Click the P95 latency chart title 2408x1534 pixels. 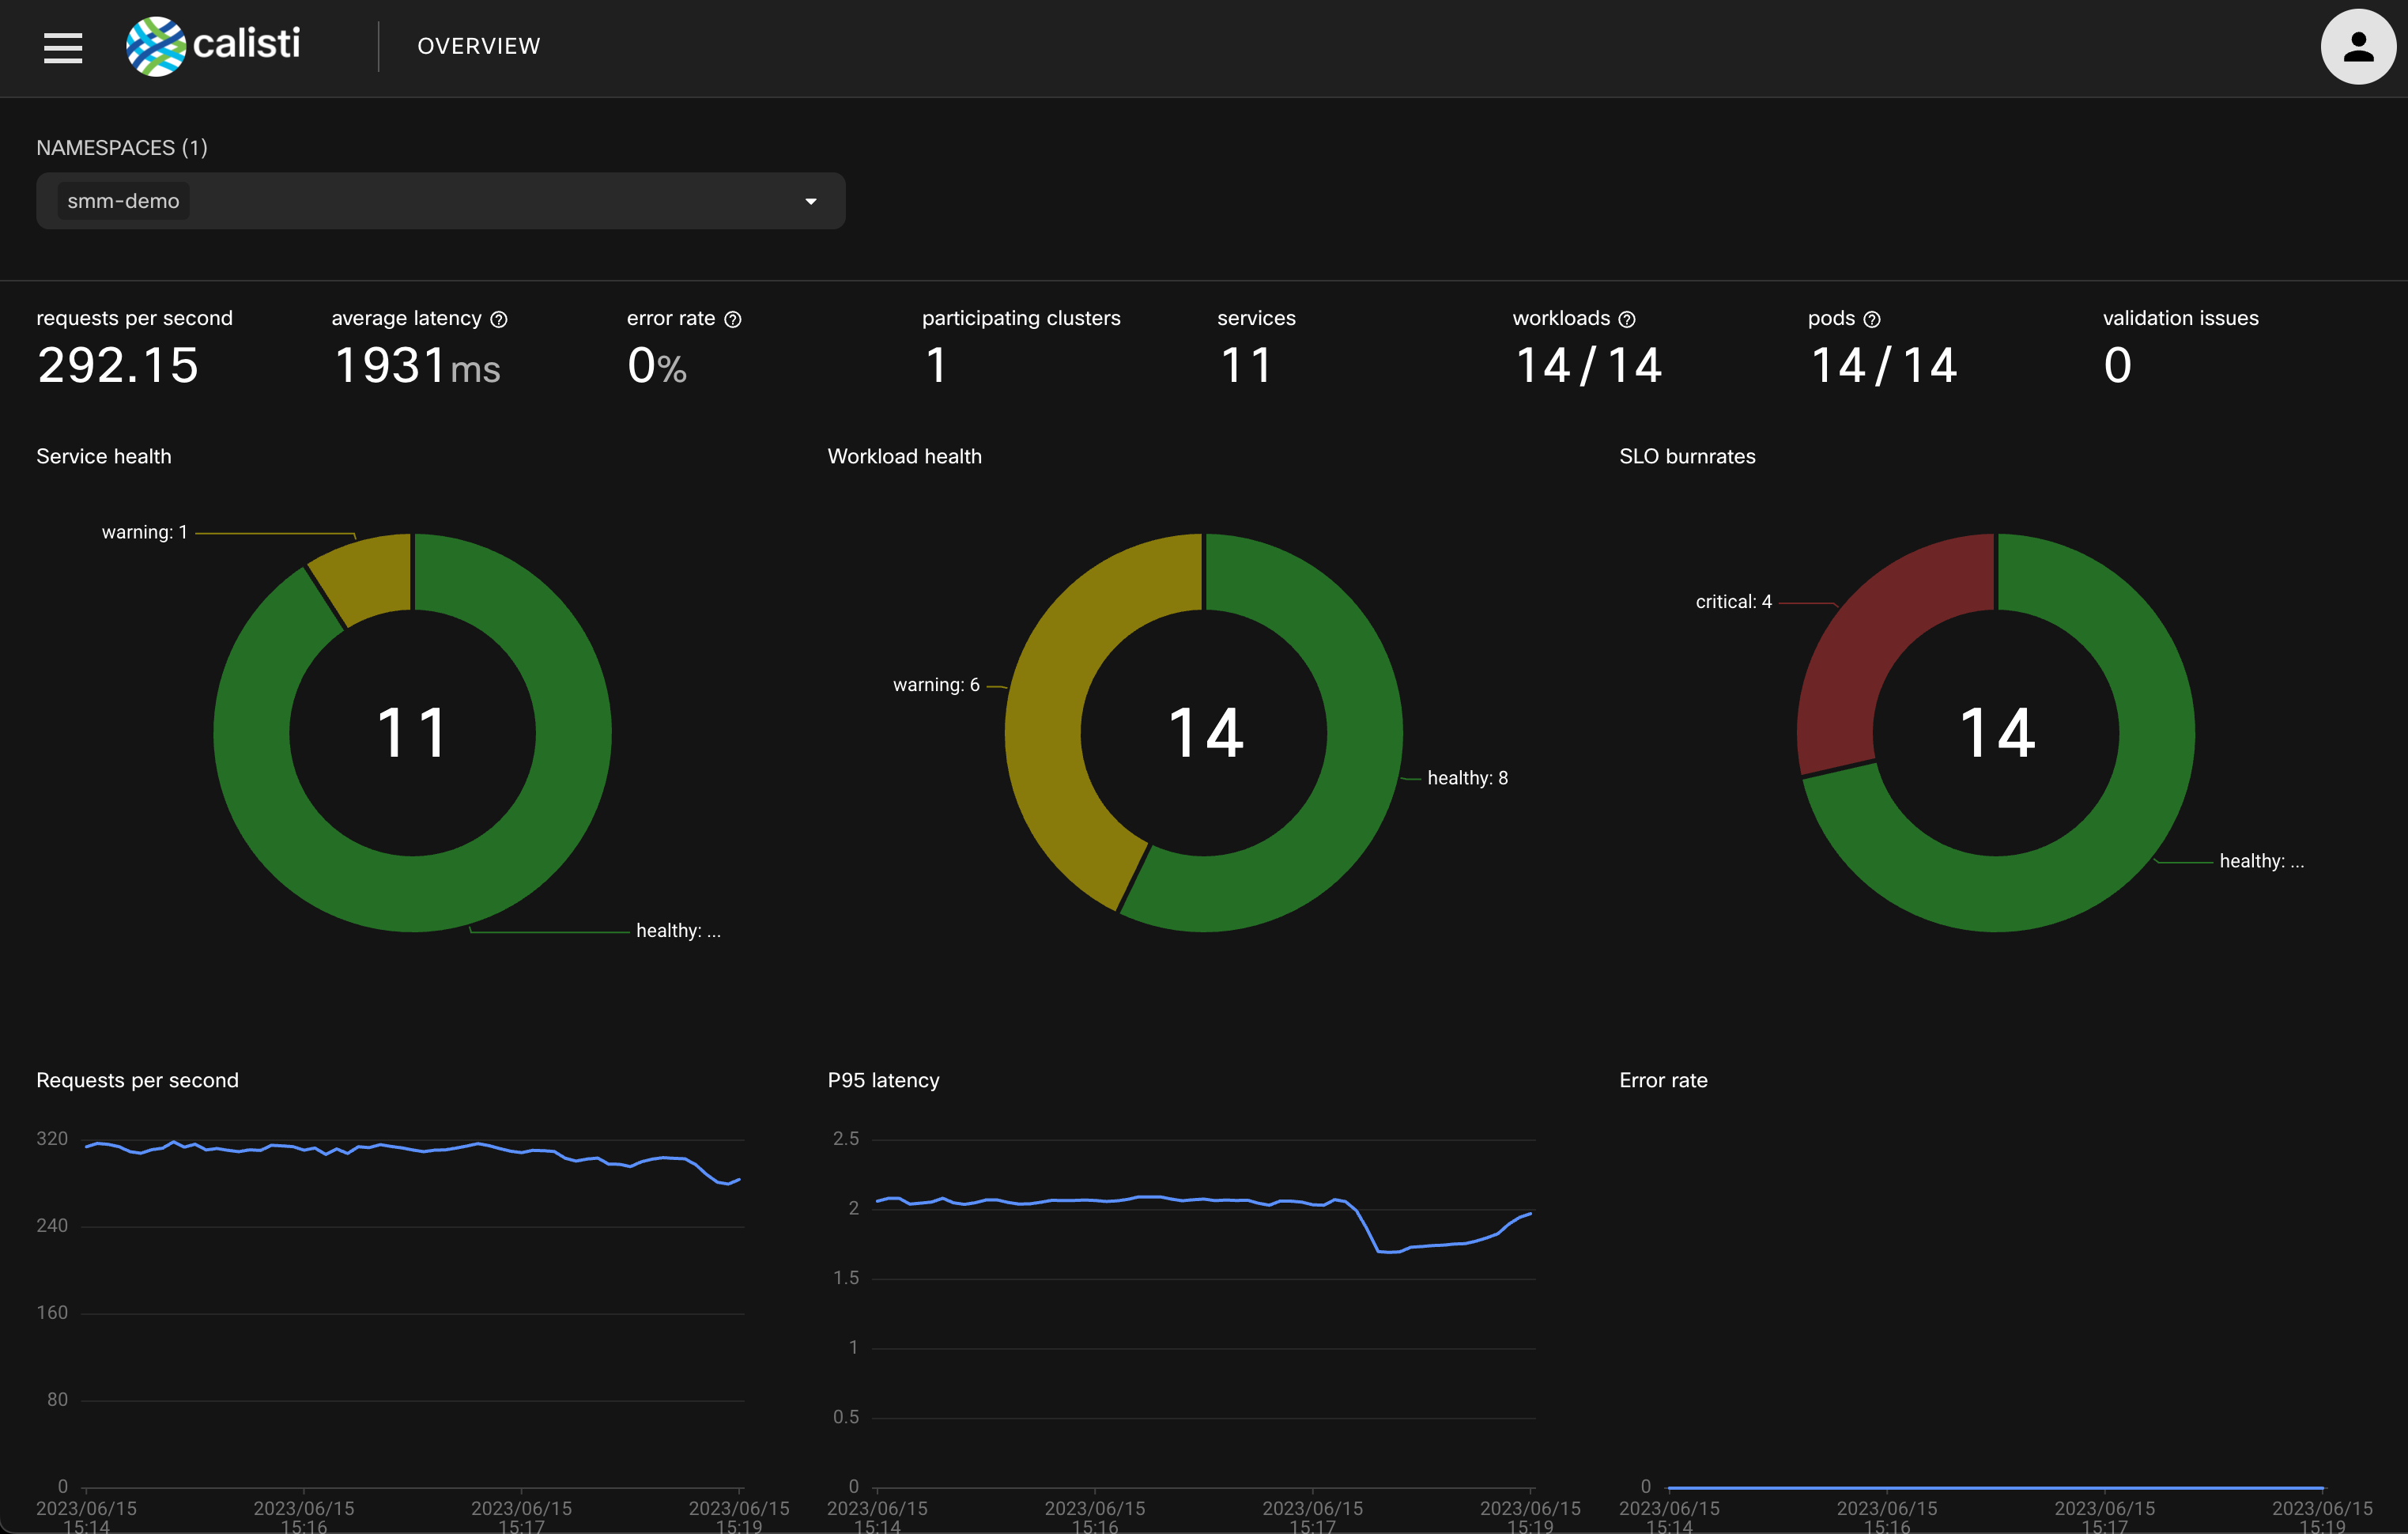coord(883,1081)
